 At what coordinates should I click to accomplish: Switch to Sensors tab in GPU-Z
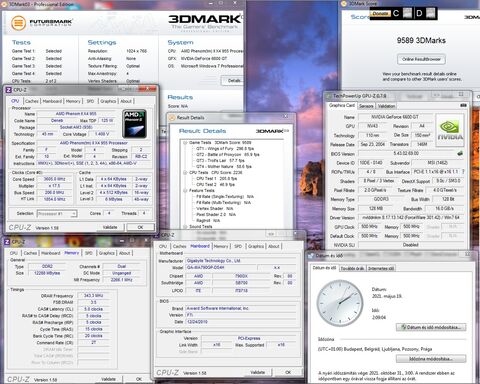[366, 106]
